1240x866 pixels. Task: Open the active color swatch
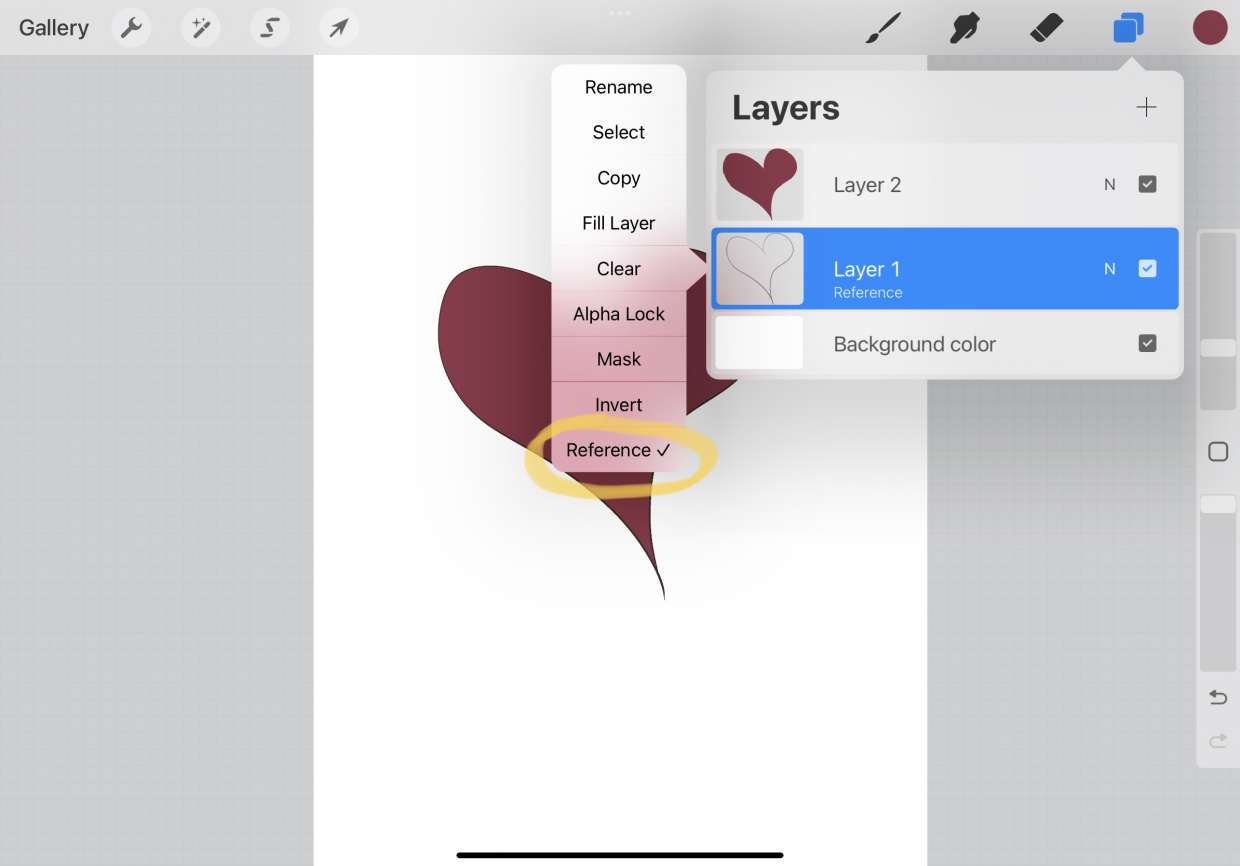pyautogui.click(x=1210, y=28)
